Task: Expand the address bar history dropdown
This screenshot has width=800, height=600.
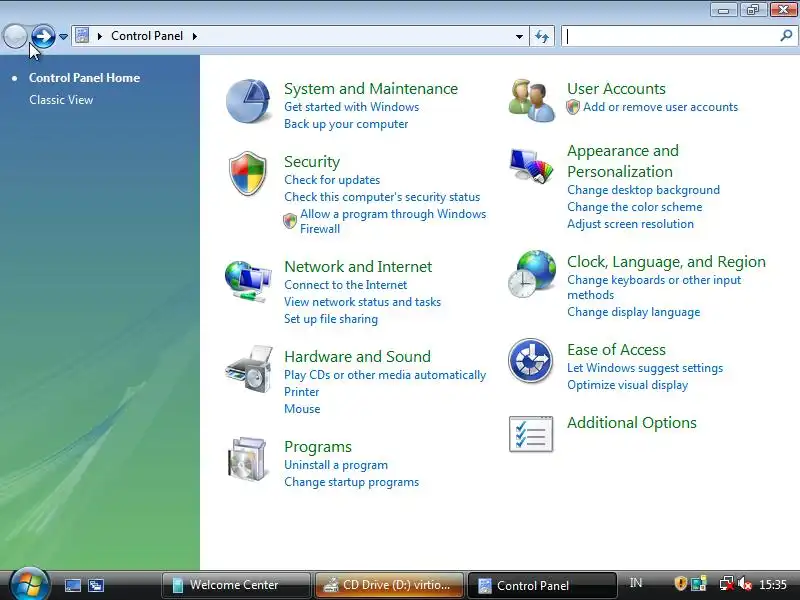Action: 519,36
